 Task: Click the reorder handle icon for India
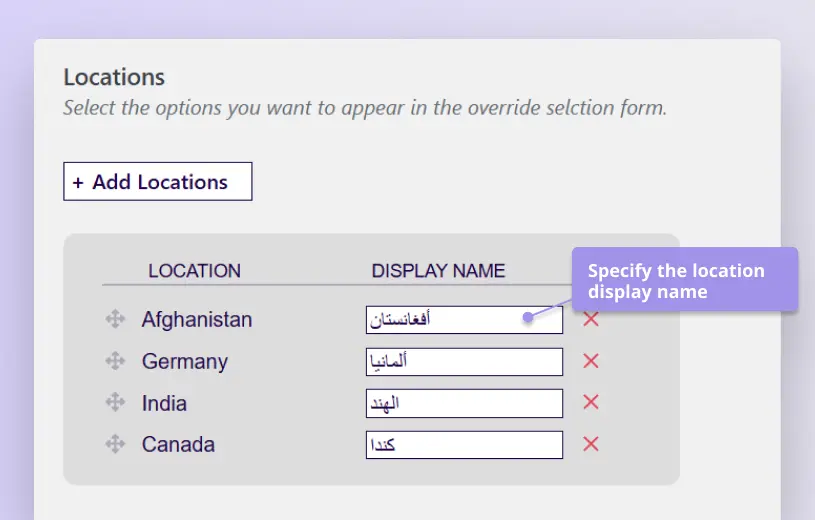coord(115,403)
